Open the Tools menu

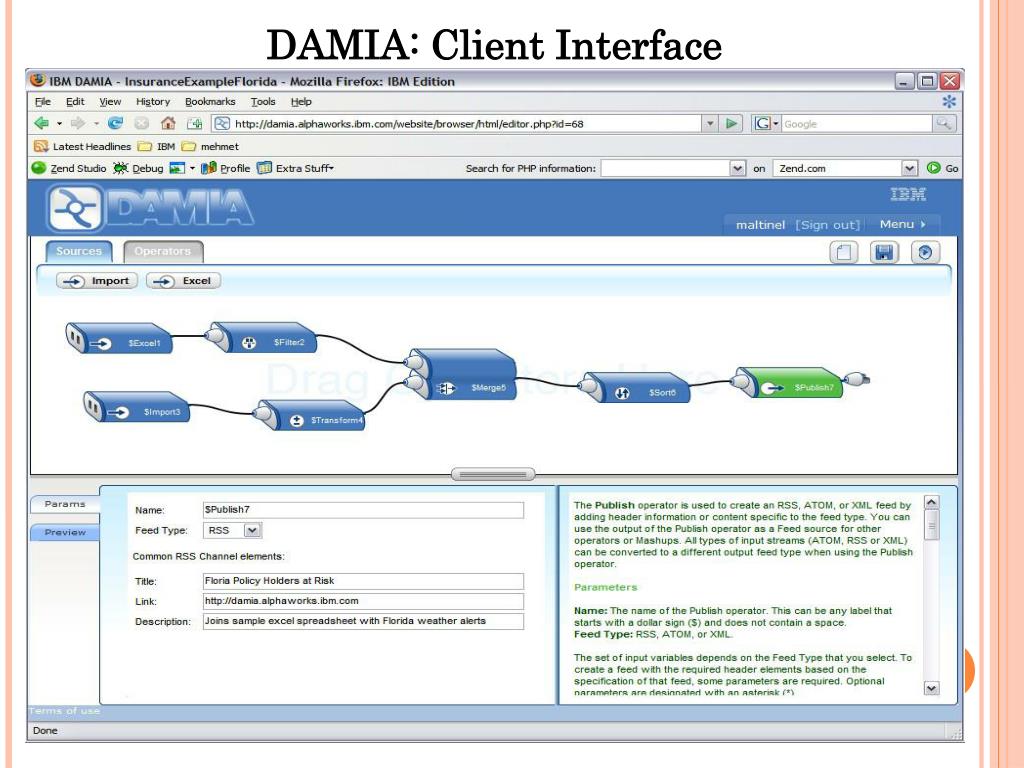click(x=263, y=101)
